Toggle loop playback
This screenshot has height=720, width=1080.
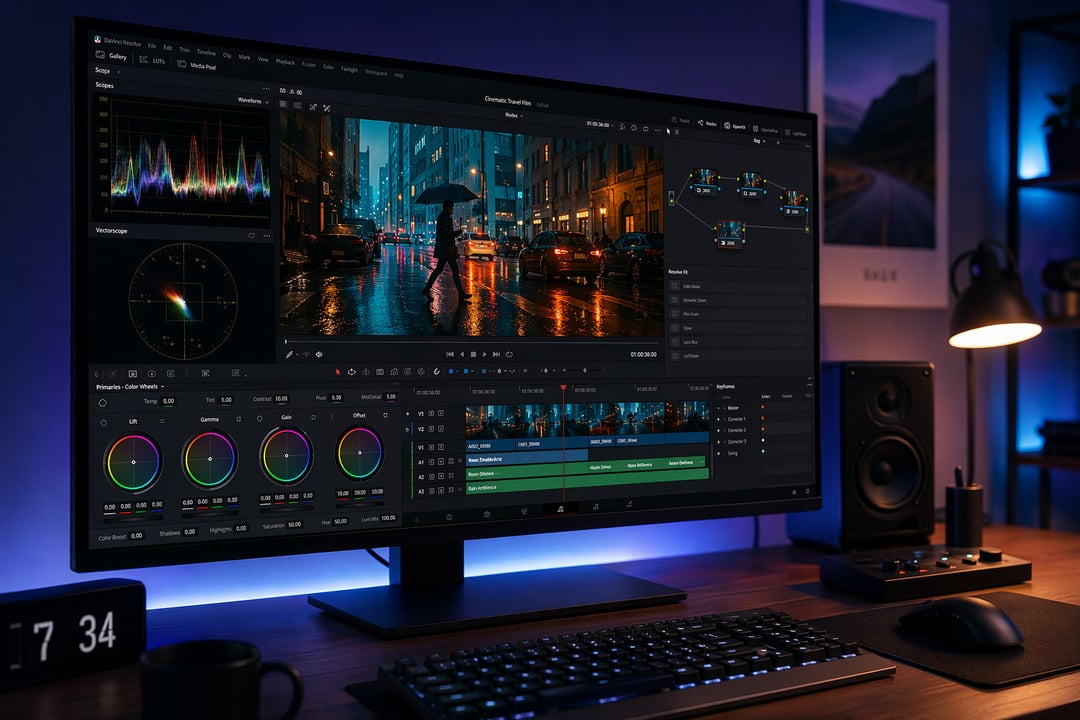[509, 354]
